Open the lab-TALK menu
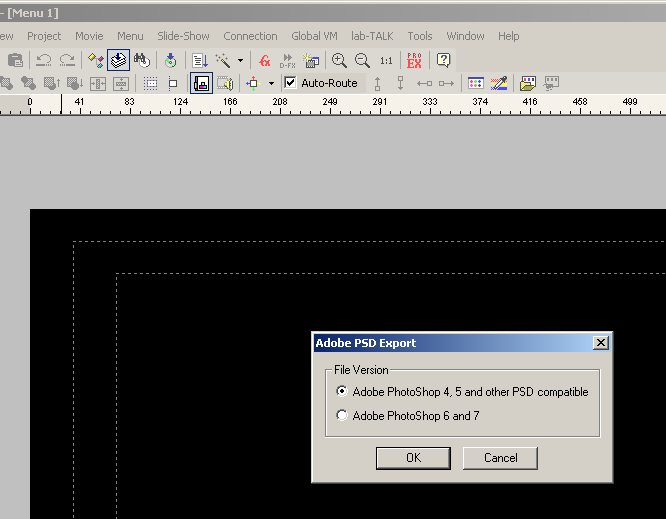666x519 pixels. [372, 36]
